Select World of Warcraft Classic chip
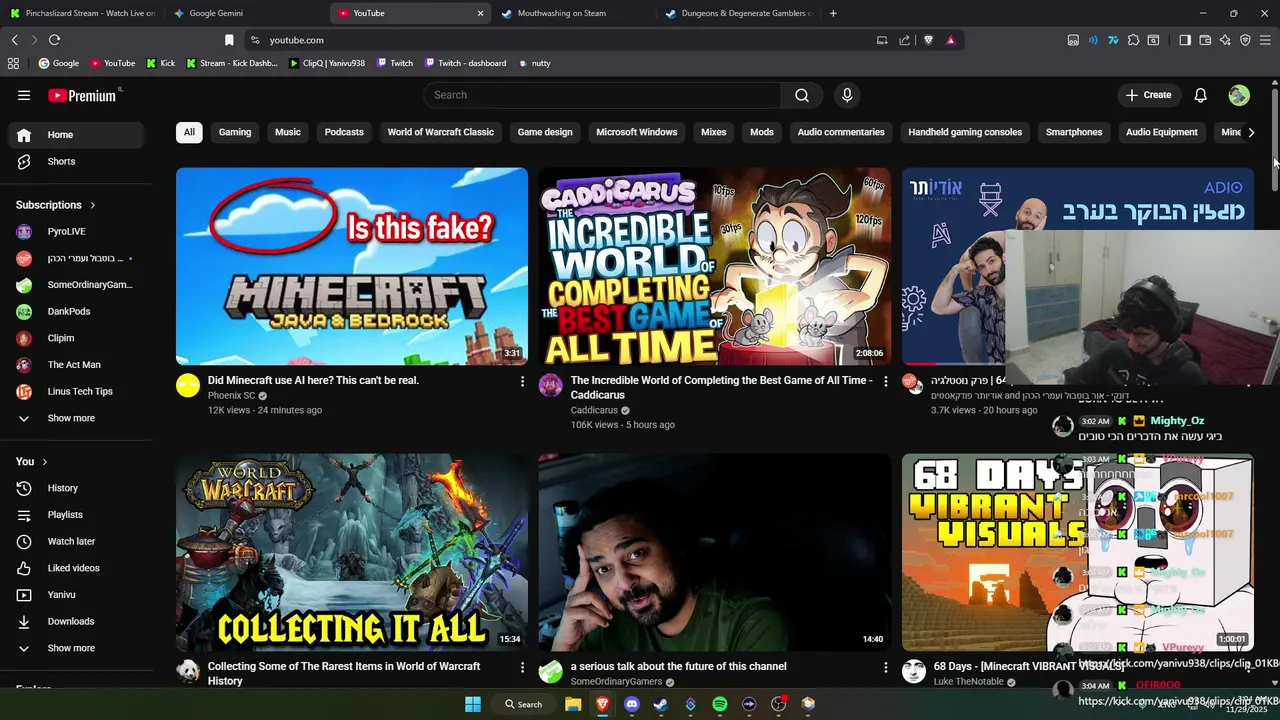The width and height of the screenshot is (1280, 720). pyautogui.click(x=441, y=132)
